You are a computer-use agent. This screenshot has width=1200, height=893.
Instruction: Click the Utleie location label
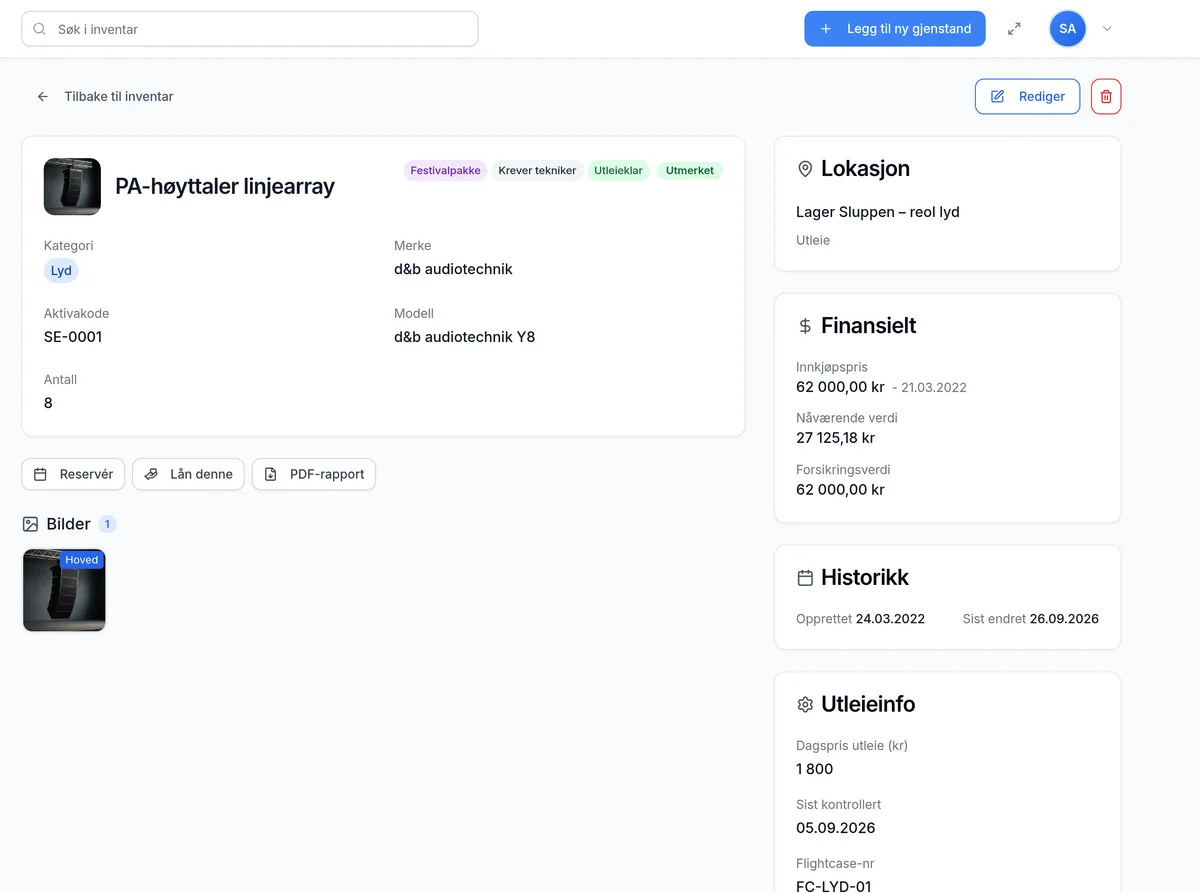813,240
